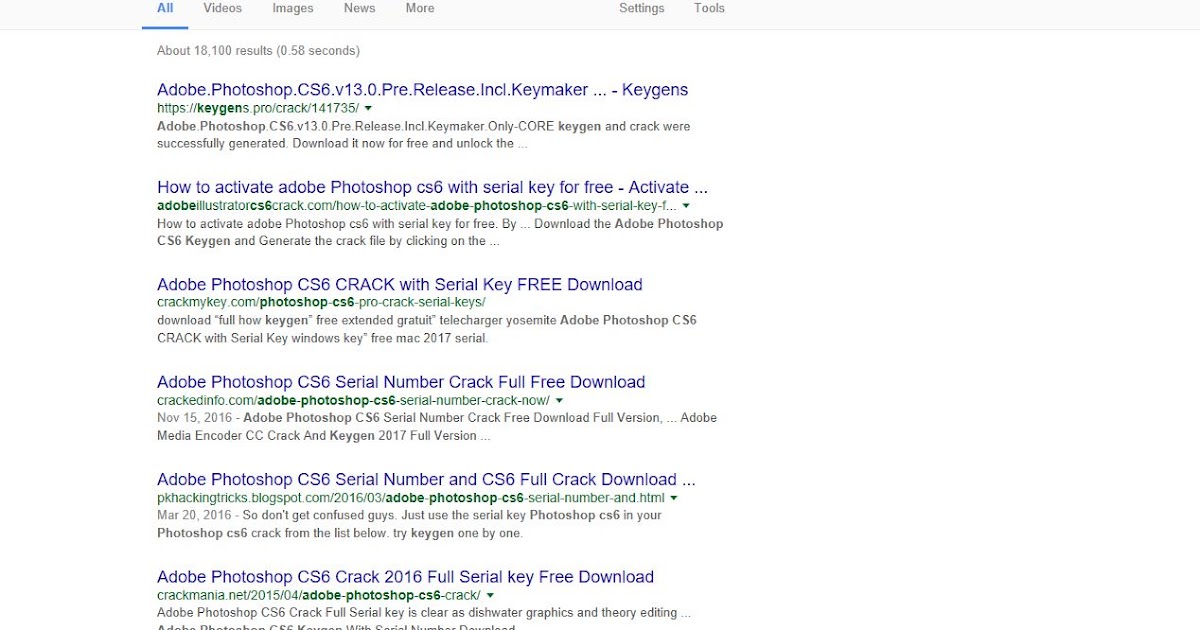
Task: Expand options for the adobeillustratorcs6crack.com result
Action: click(686, 206)
